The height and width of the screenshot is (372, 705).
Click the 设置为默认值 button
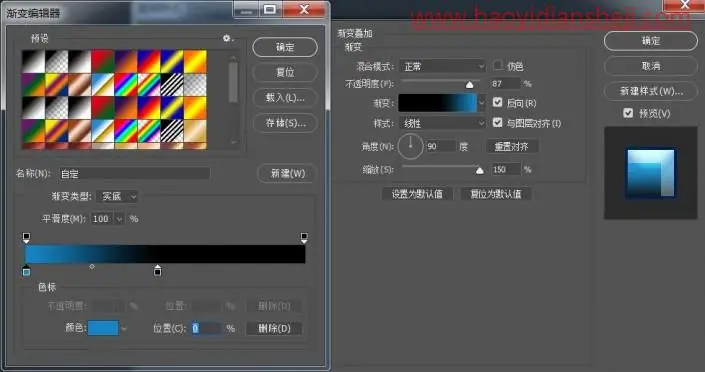click(417, 194)
